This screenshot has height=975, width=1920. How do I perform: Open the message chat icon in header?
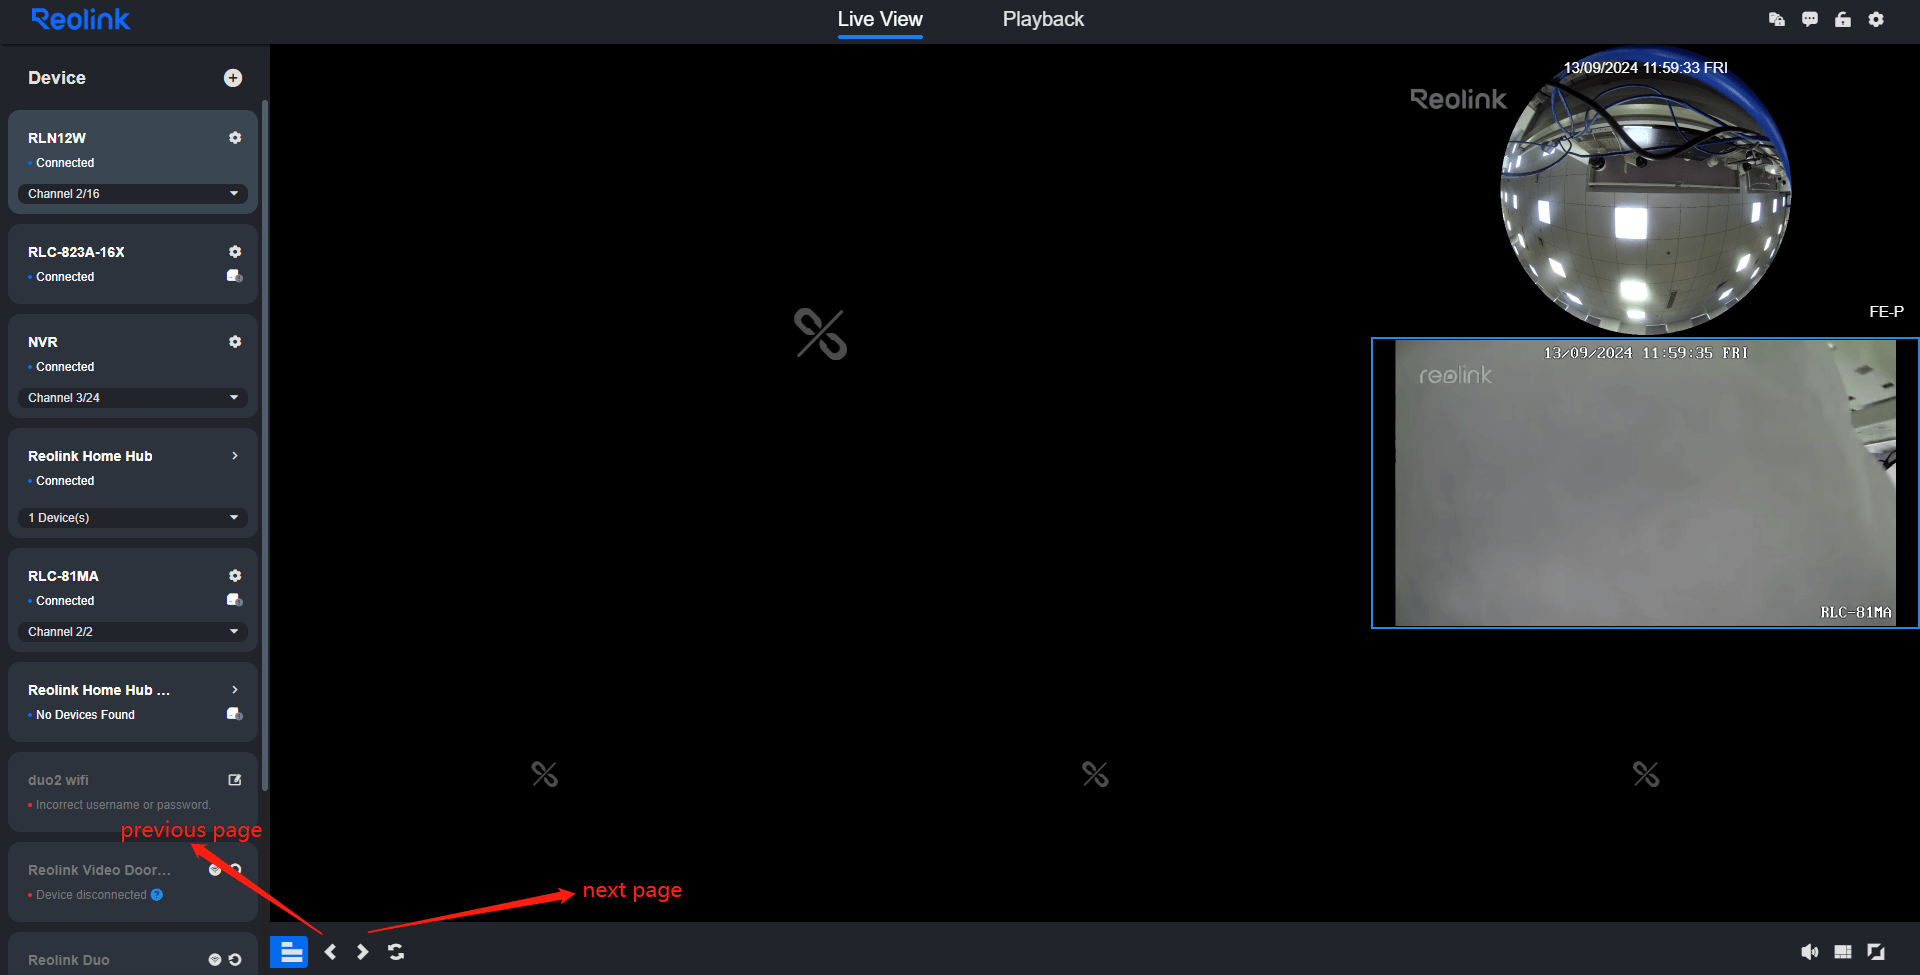1810,19
